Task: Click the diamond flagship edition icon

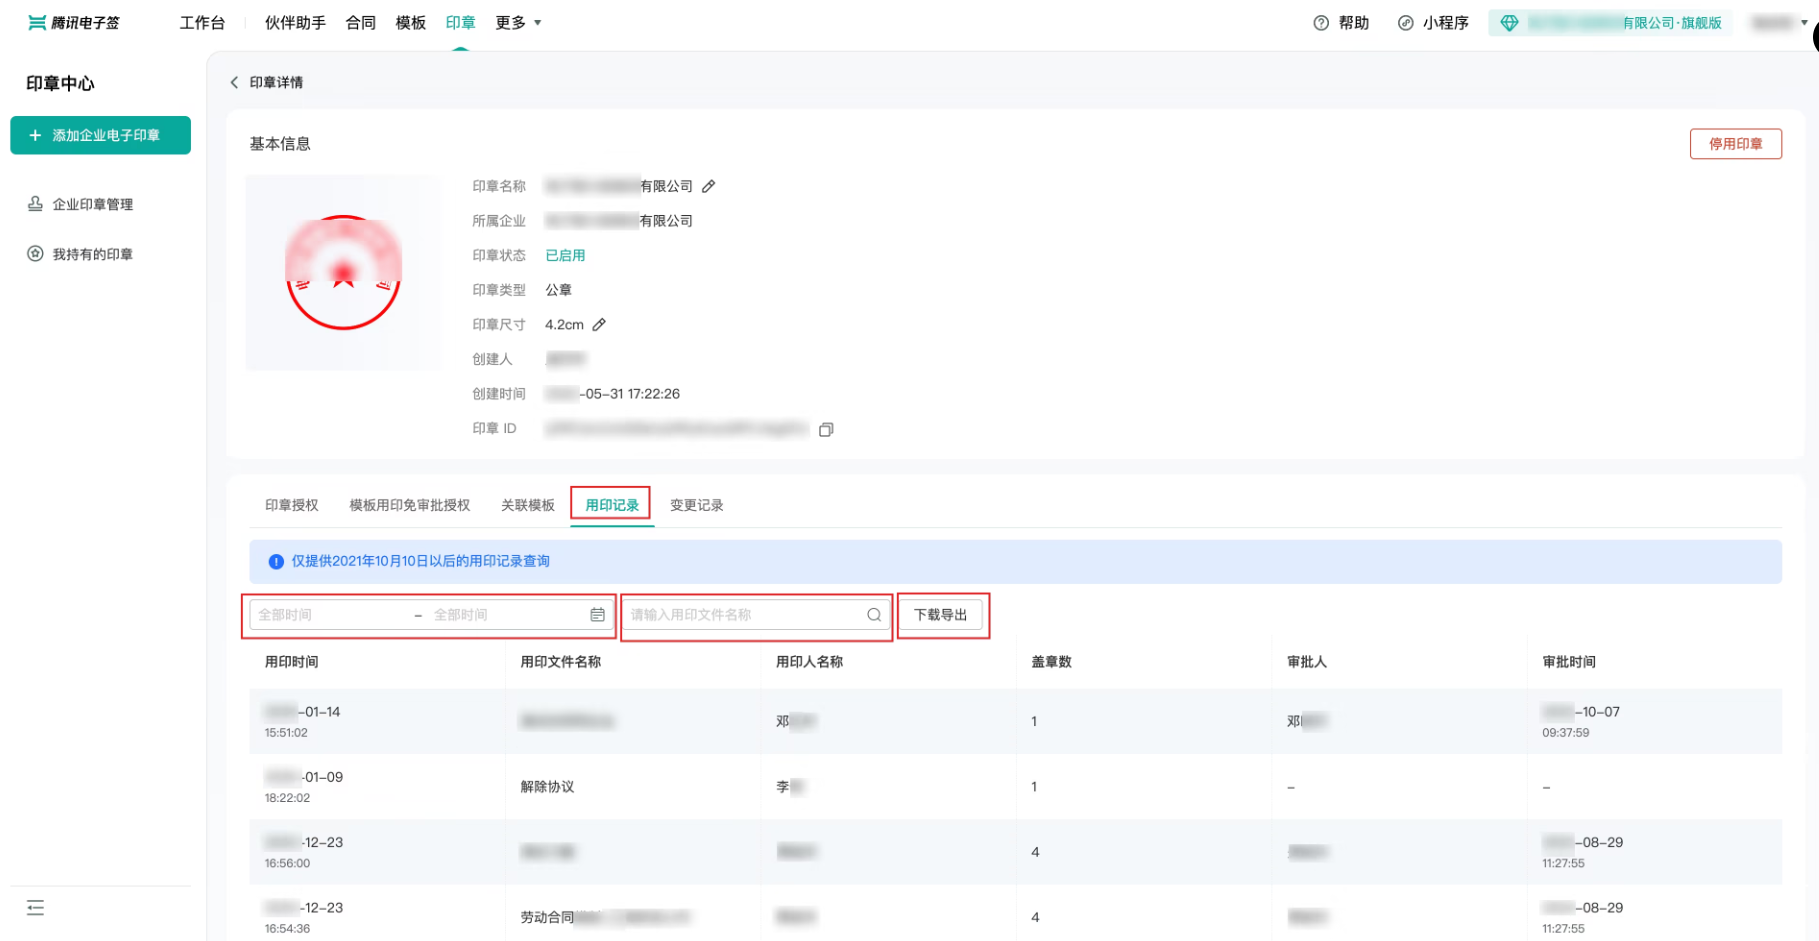Action: (x=1509, y=23)
